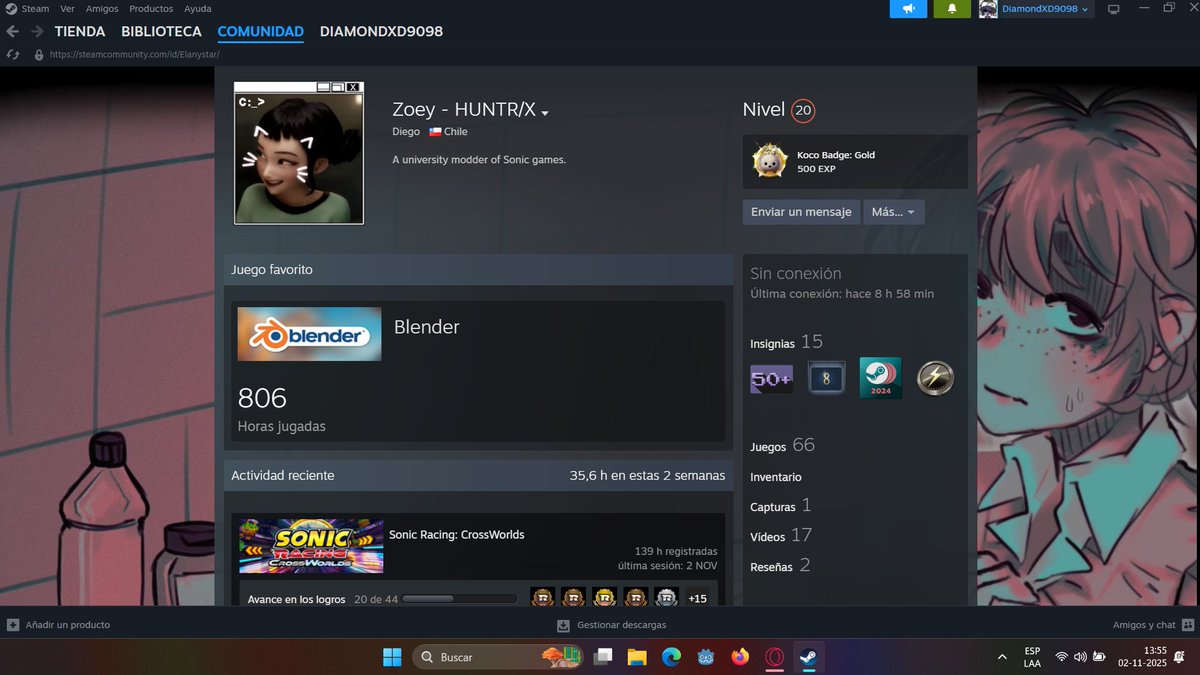This screenshot has width=1200, height=675.
Task: Click the Blender game title
Action: pos(427,327)
